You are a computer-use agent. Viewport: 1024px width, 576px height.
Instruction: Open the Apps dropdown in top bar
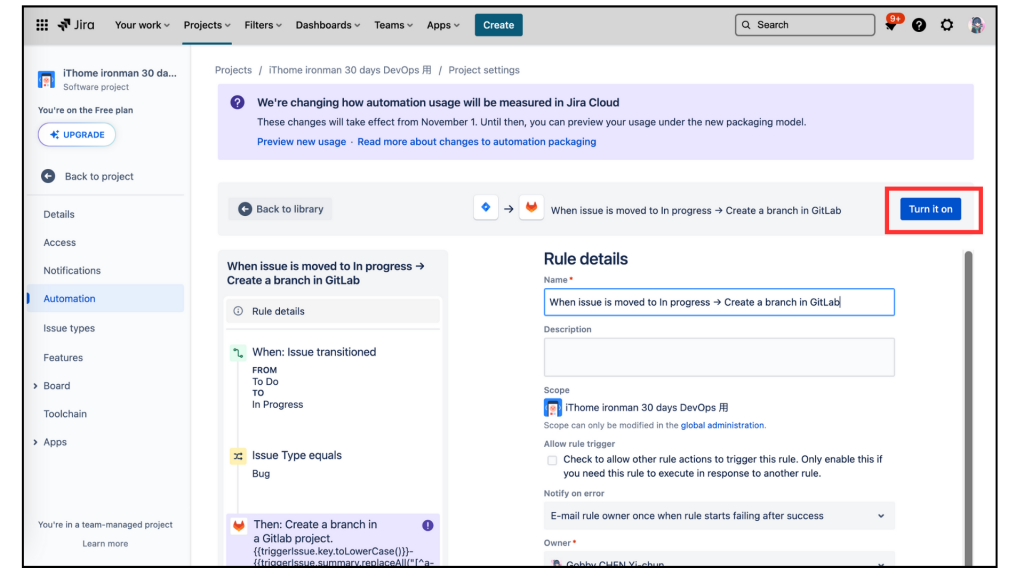click(x=443, y=25)
